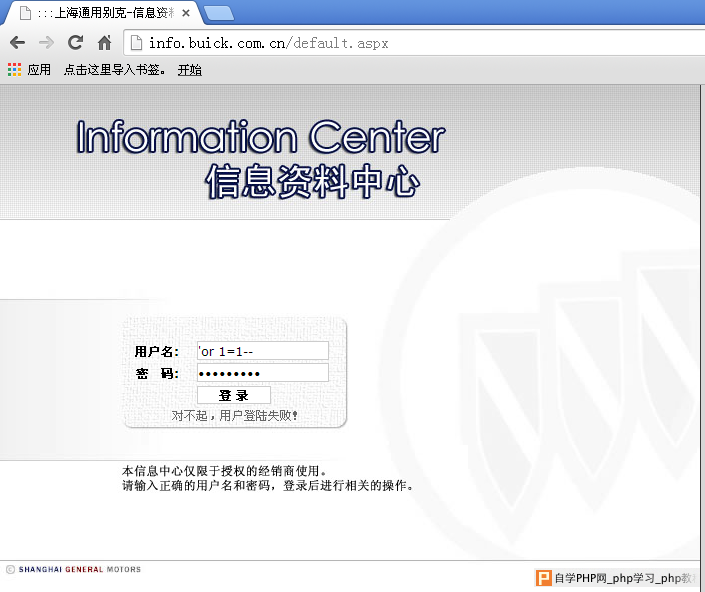The image size is (705, 592).
Task: Reload the page with the refresh icon
Action: 75,42
